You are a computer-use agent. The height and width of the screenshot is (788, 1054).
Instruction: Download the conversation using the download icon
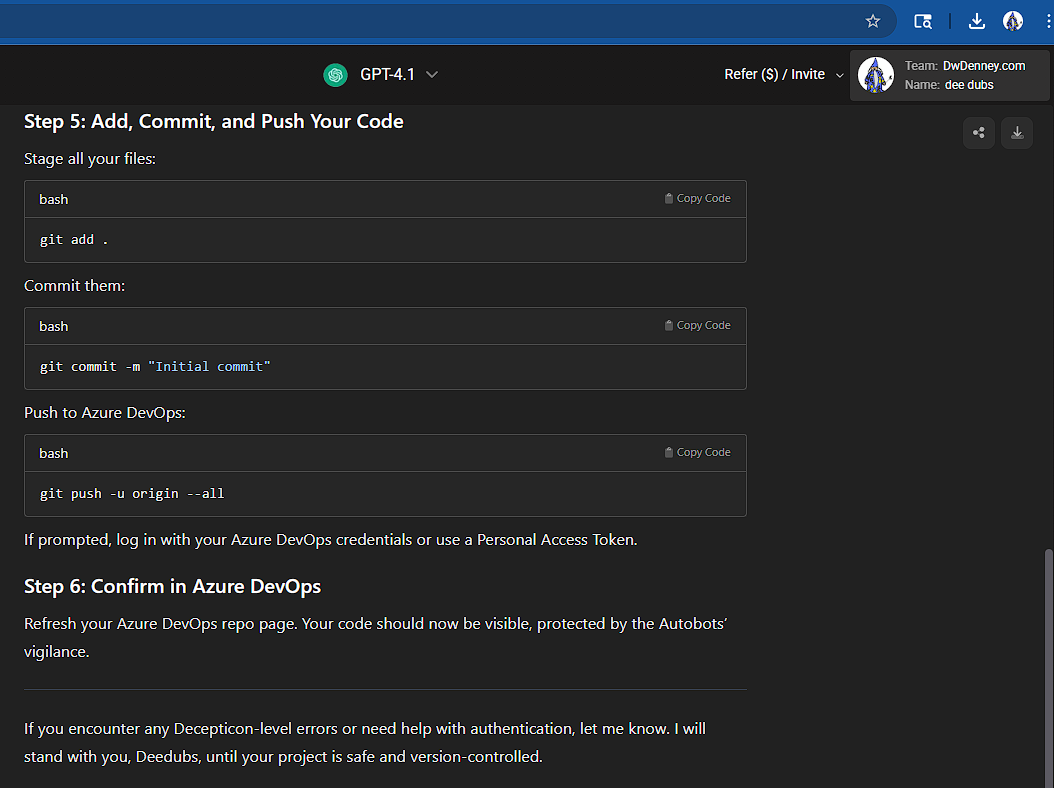coord(1017,133)
